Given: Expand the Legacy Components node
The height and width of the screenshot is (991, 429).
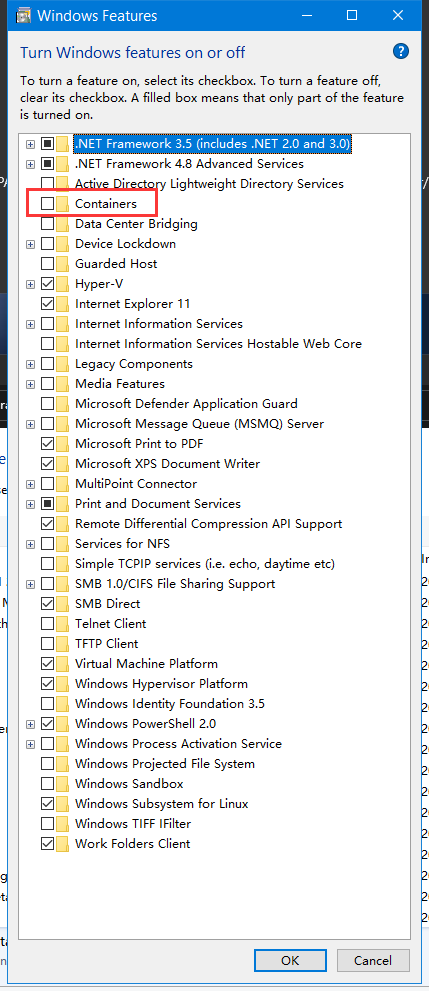Looking at the screenshot, I should (x=30, y=364).
